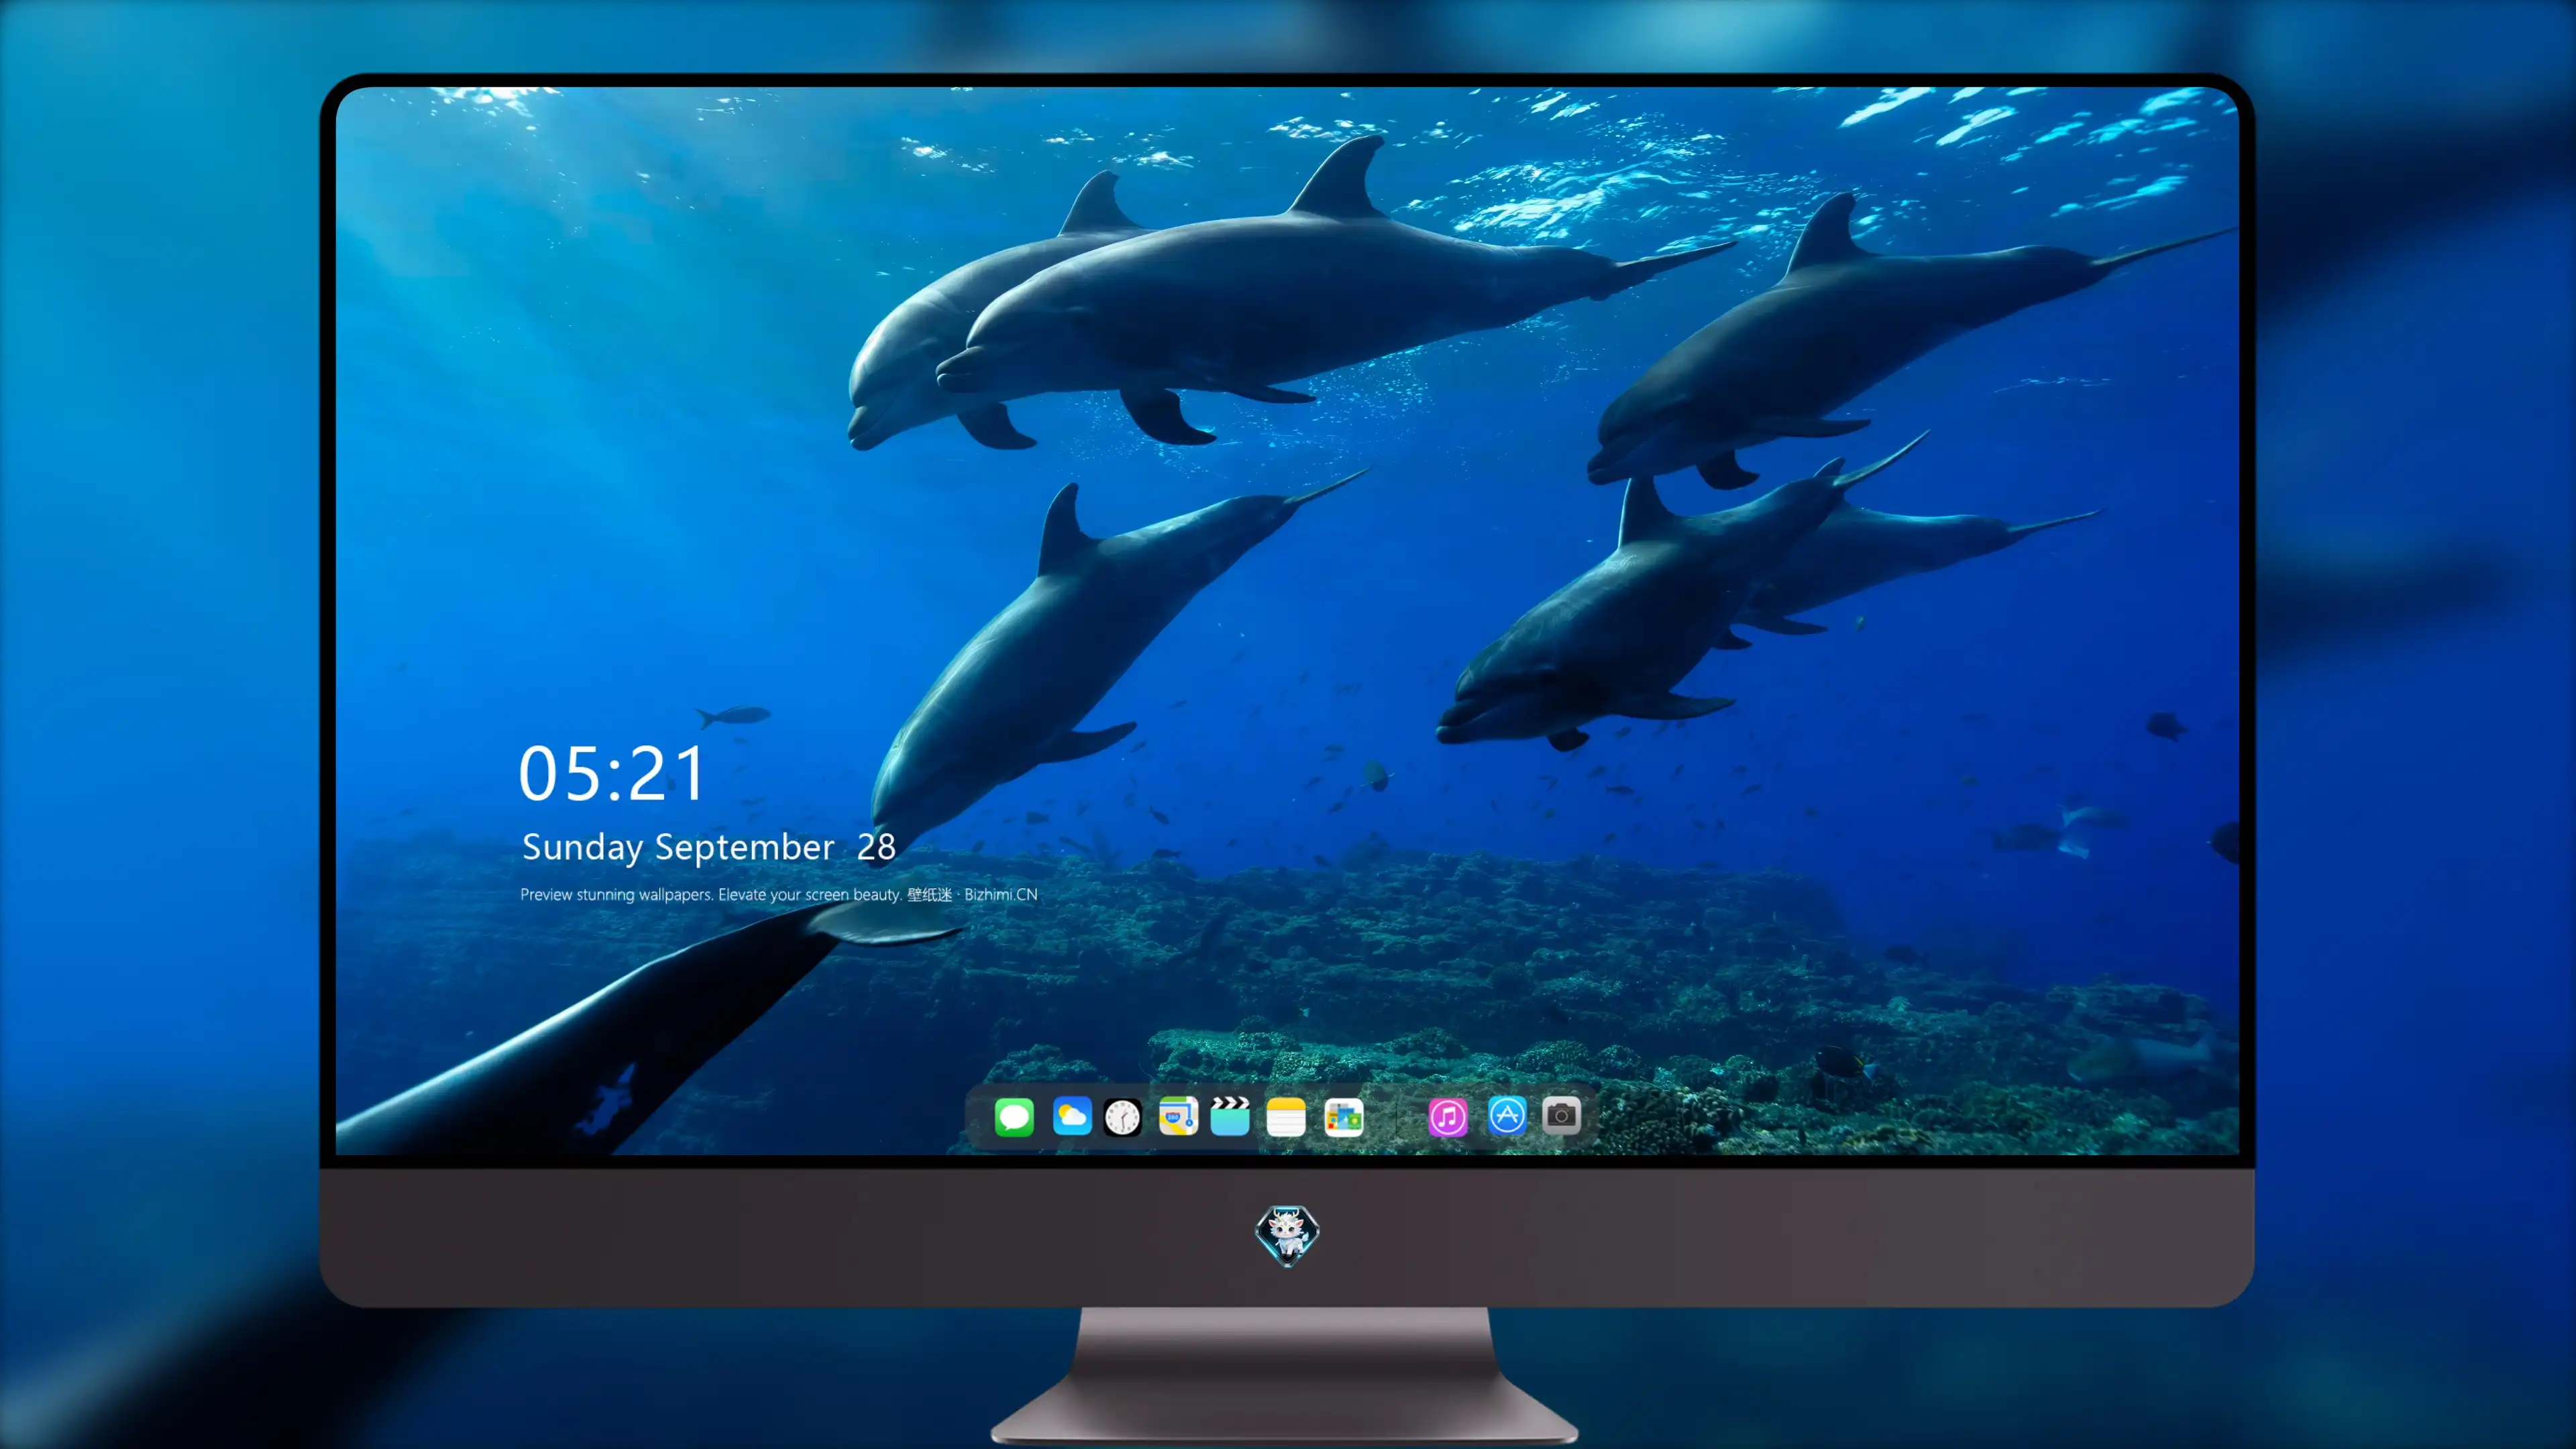Launch the Maps app from the dock
Screen dimensions: 2576x1449
(x=1178, y=1116)
